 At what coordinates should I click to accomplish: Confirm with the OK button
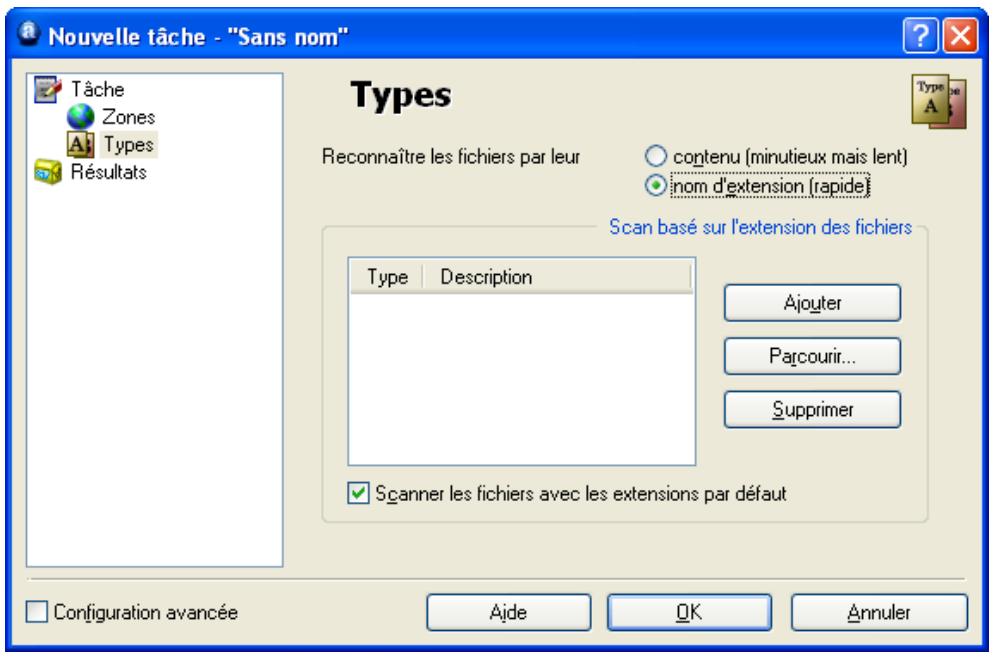(689, 613)
